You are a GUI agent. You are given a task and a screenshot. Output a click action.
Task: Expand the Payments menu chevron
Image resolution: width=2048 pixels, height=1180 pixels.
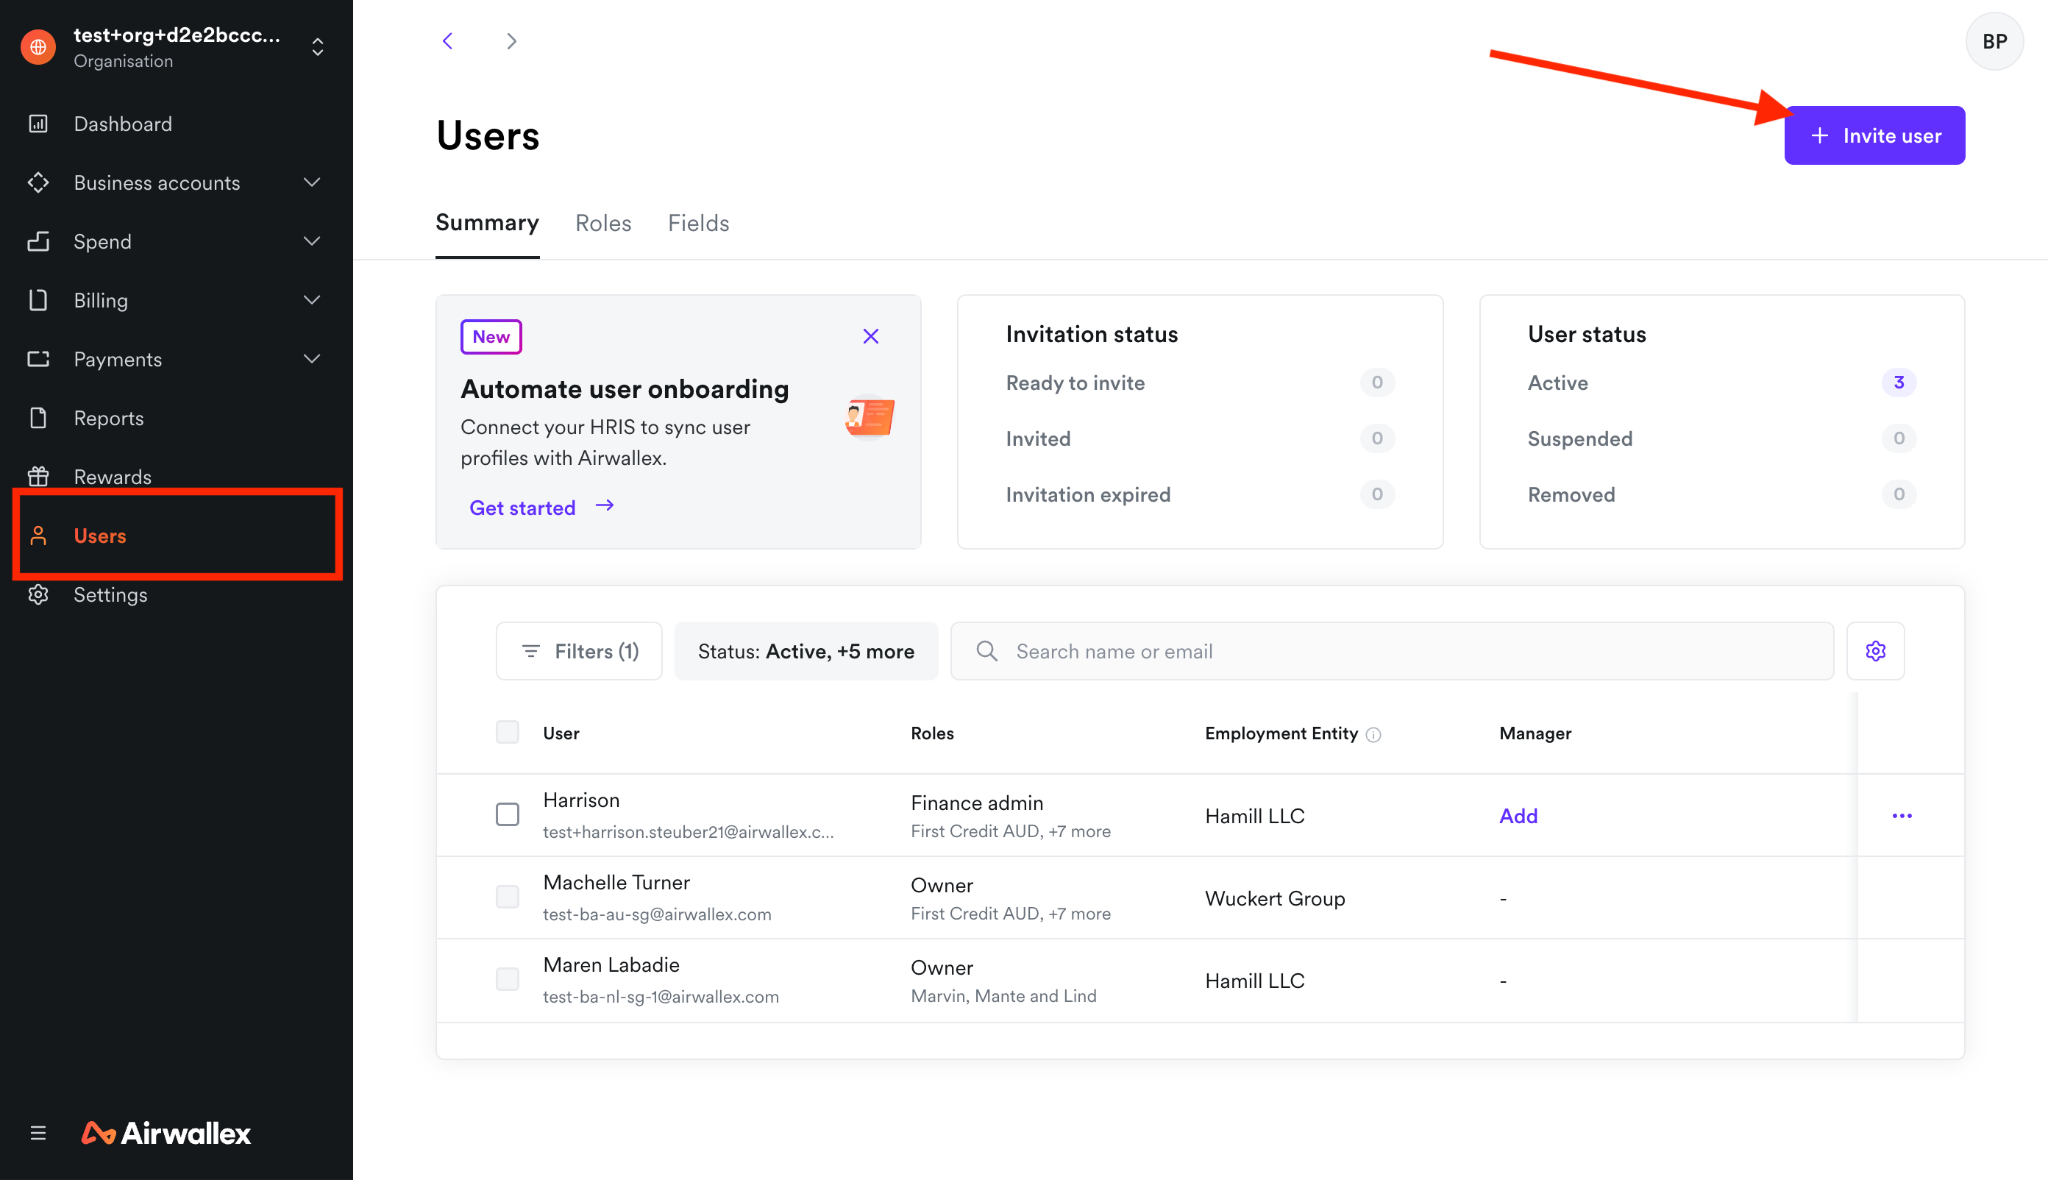(x=312, y=359)
